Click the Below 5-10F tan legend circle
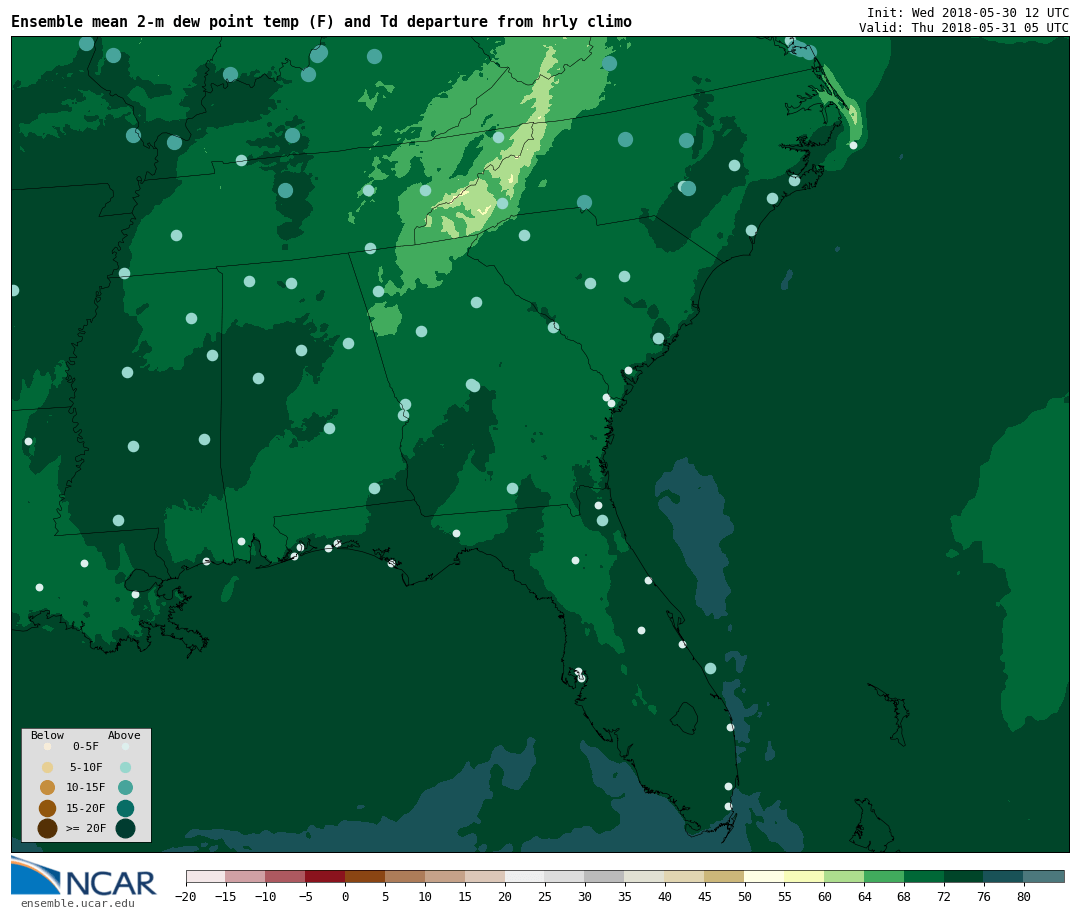This screenshot has width=1080, height=915. coord(48,768)
